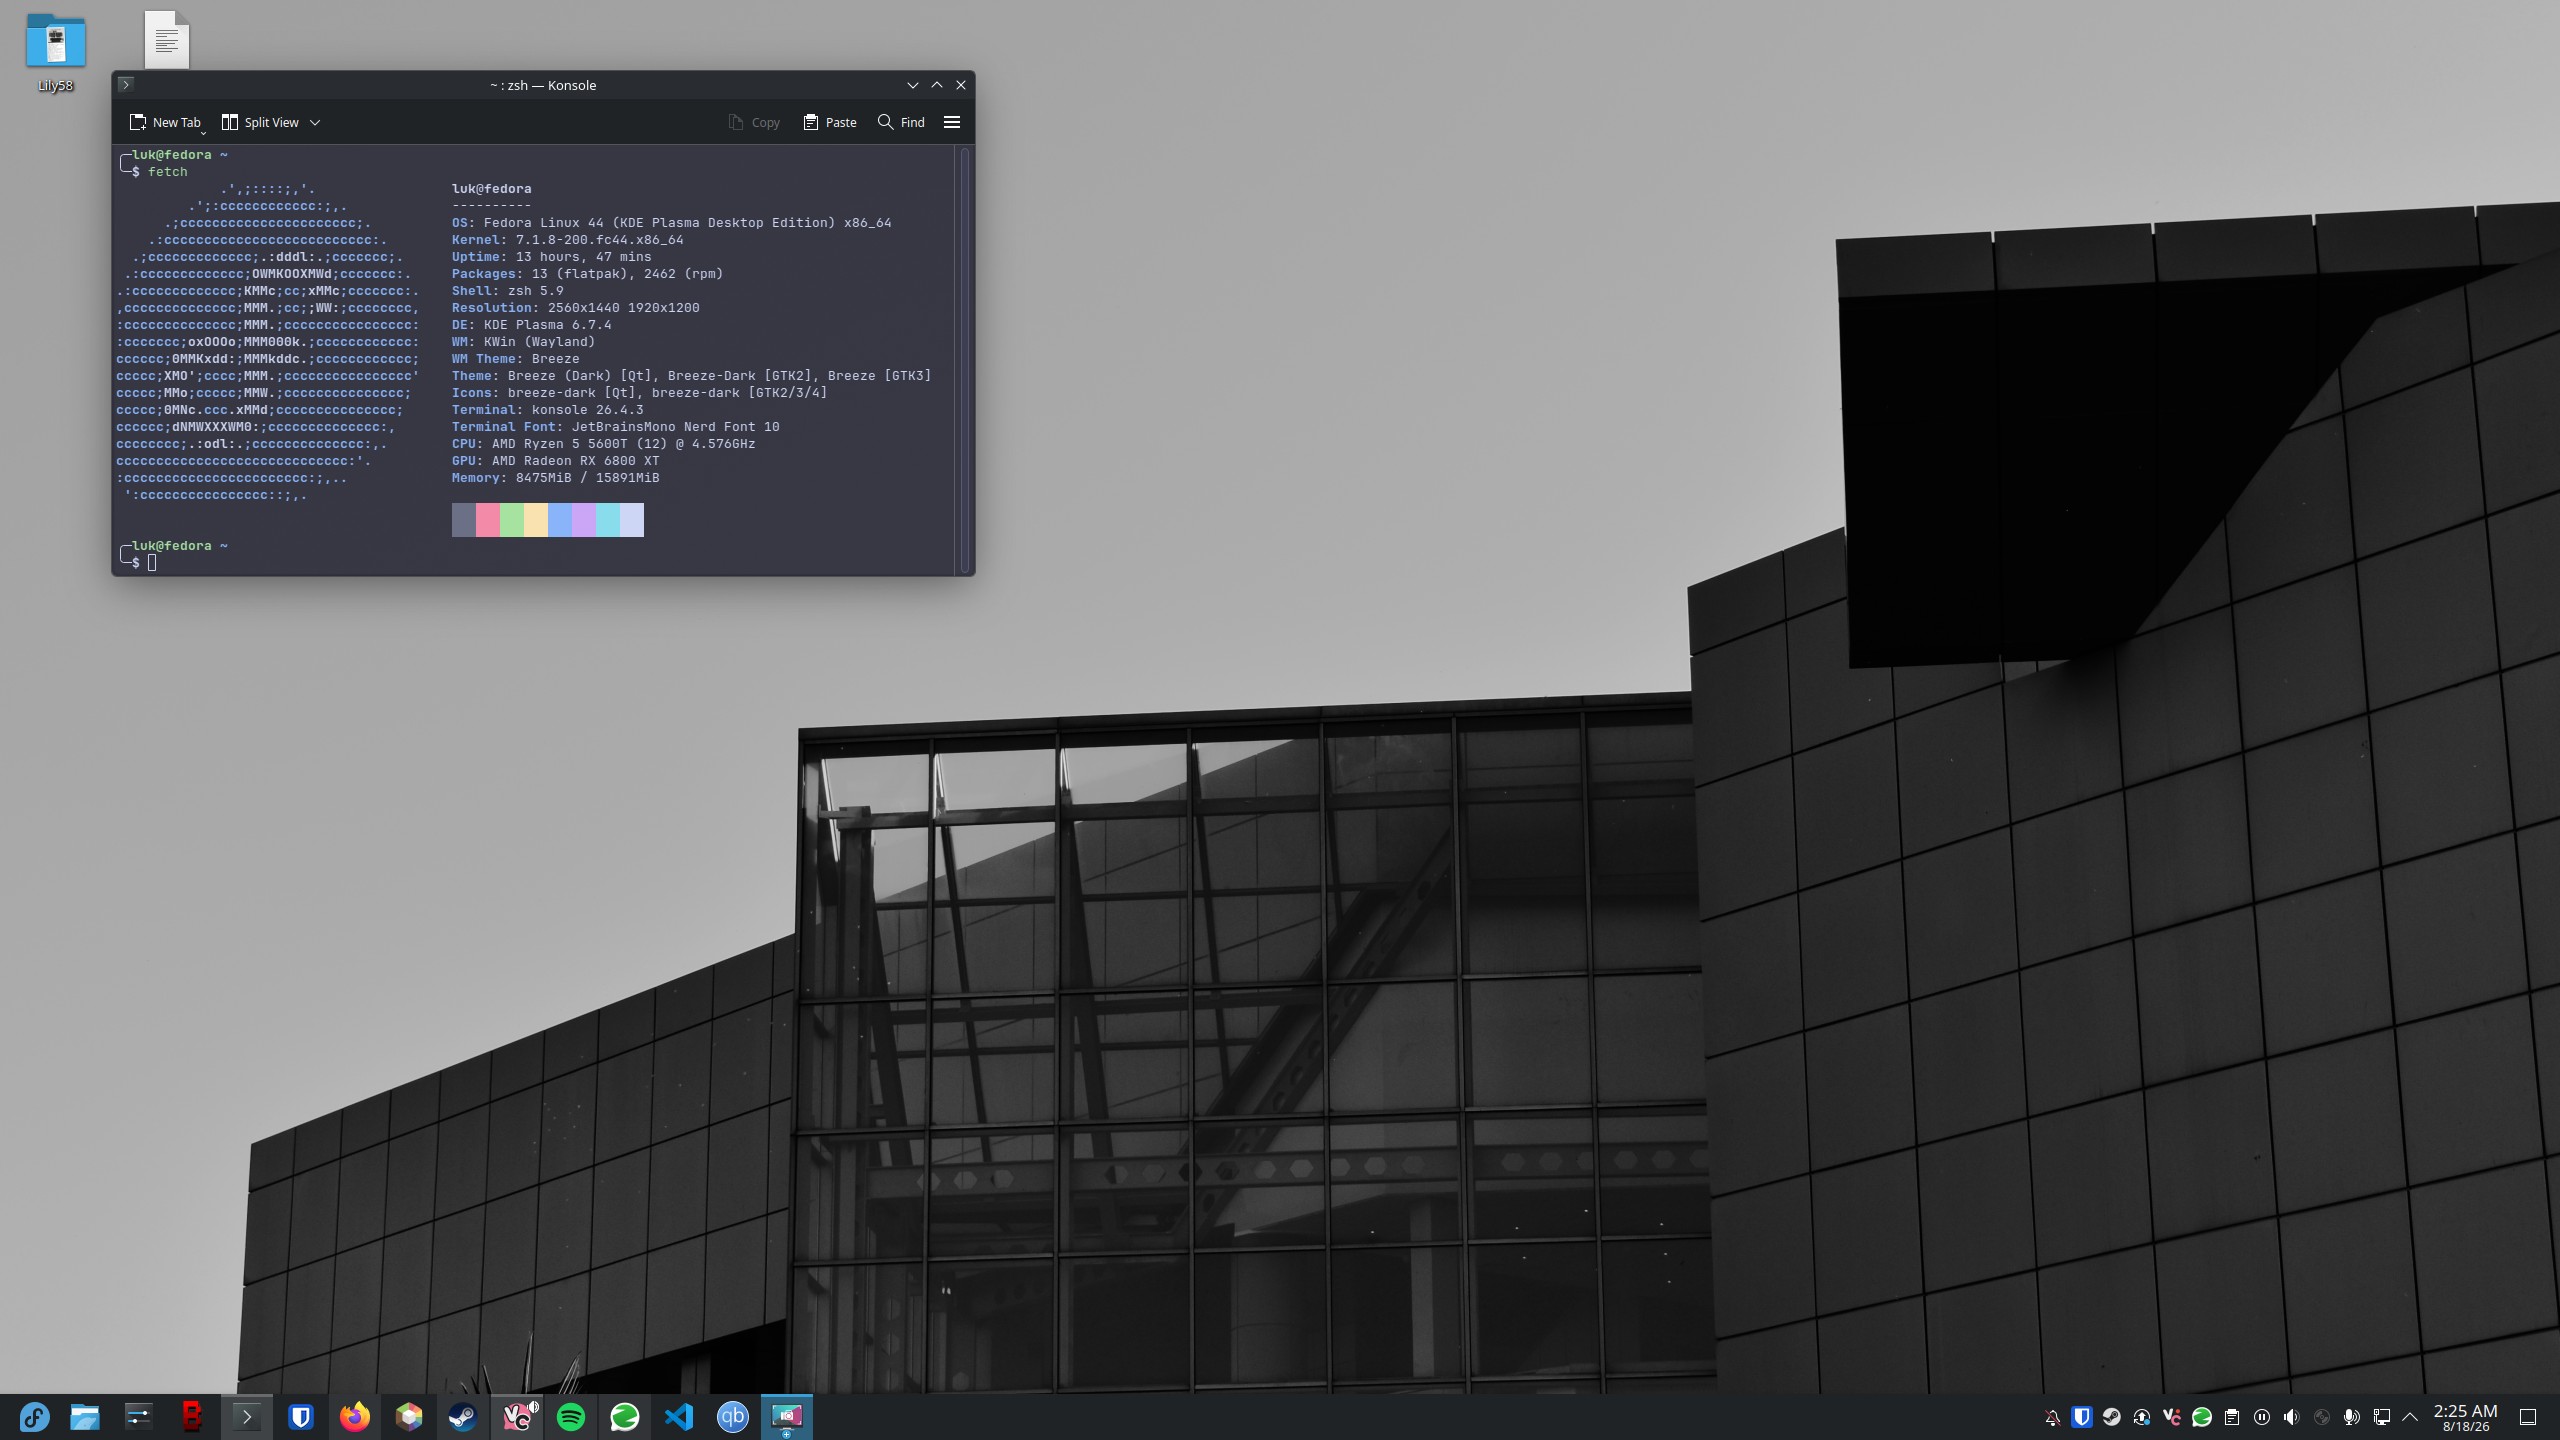This screenshot has width=2560, height=1440.
Task: Click the '$ fetch' command line in Konsole
Action: [x=159, y=172]
